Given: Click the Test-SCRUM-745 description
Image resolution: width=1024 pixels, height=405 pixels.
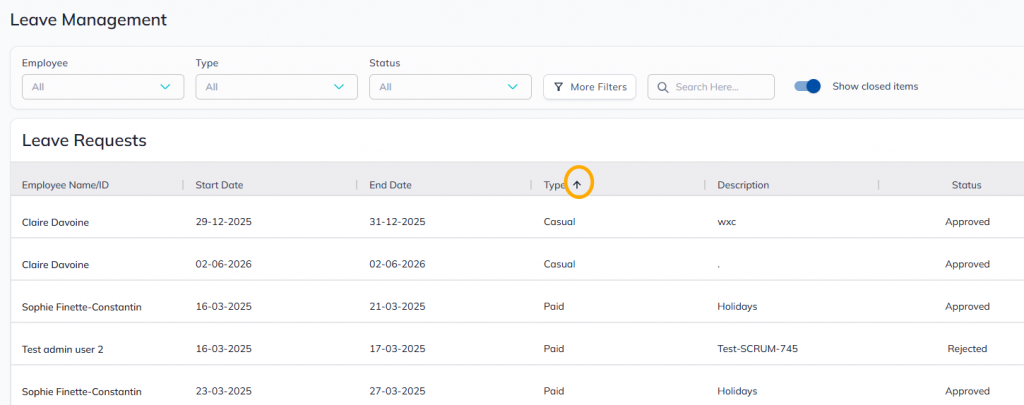Looking at the screenshot, I should click(758, 349).
